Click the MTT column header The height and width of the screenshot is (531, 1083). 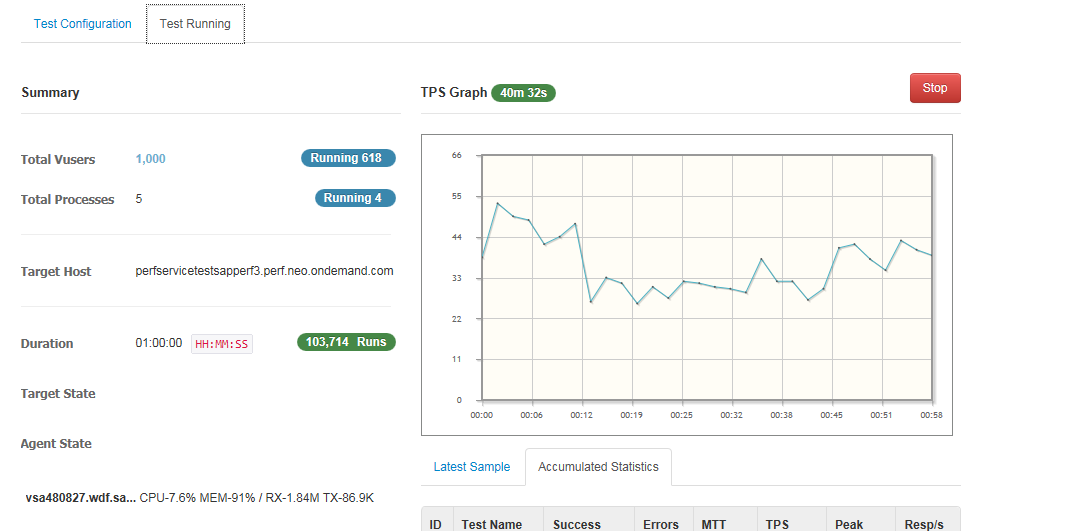[x=714, y=524]
